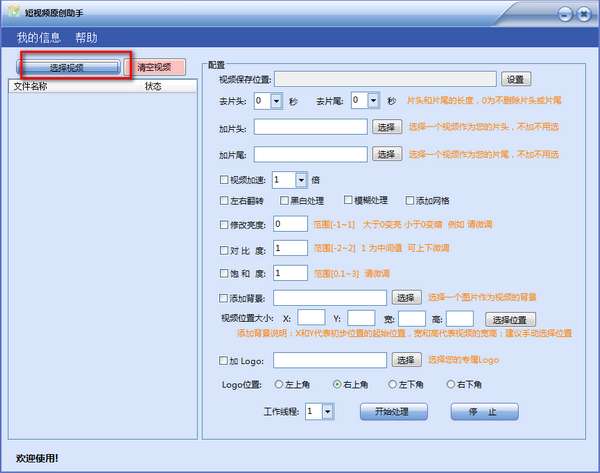Select the 左上角 logo position
Viewport: 600px width, 473px height.
tap(279, 384)
